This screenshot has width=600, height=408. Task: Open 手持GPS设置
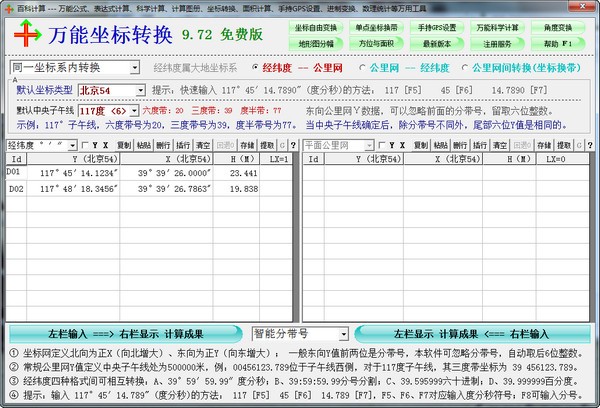[437, 28]
